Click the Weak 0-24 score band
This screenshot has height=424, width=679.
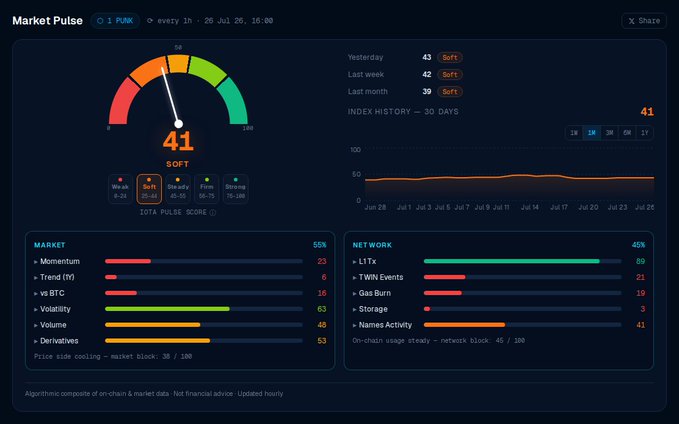tap(120, 189)
